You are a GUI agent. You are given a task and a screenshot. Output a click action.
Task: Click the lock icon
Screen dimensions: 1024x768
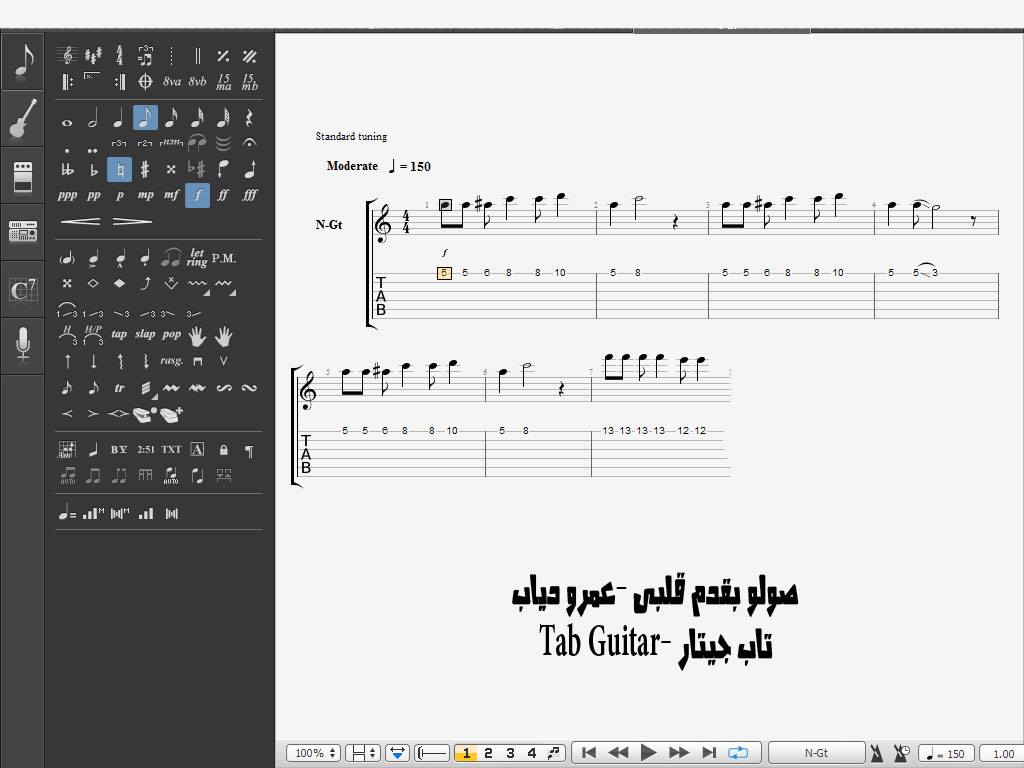223,450
